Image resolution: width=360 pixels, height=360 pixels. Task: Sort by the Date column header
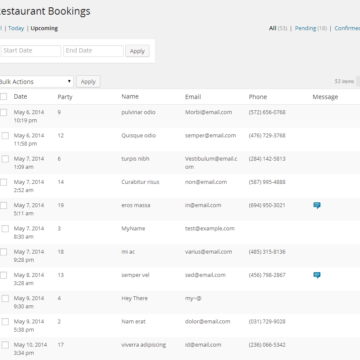tap(20, 97)
